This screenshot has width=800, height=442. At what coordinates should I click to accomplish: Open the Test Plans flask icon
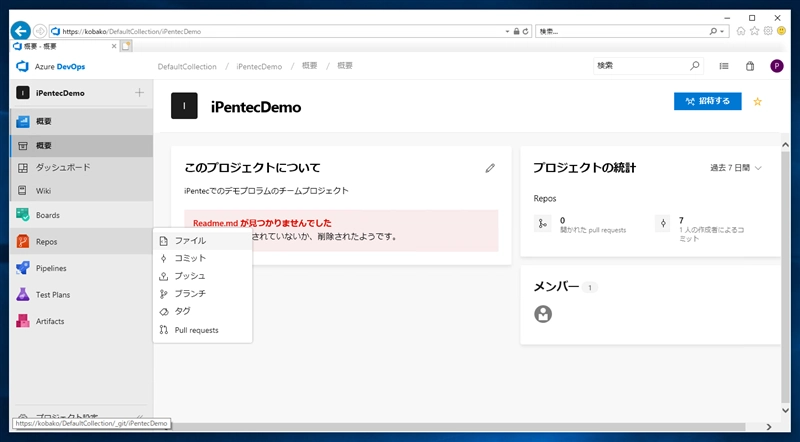pos(22,294)
